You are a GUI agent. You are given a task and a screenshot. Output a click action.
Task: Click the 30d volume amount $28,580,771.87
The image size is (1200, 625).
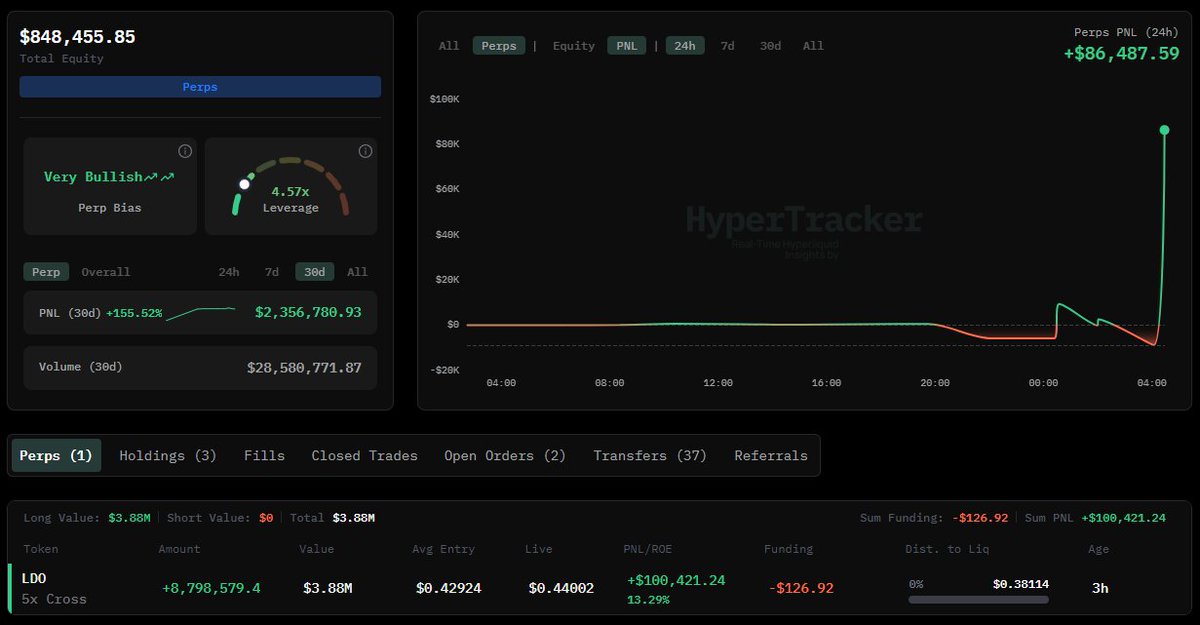click(x=304, y=368)
